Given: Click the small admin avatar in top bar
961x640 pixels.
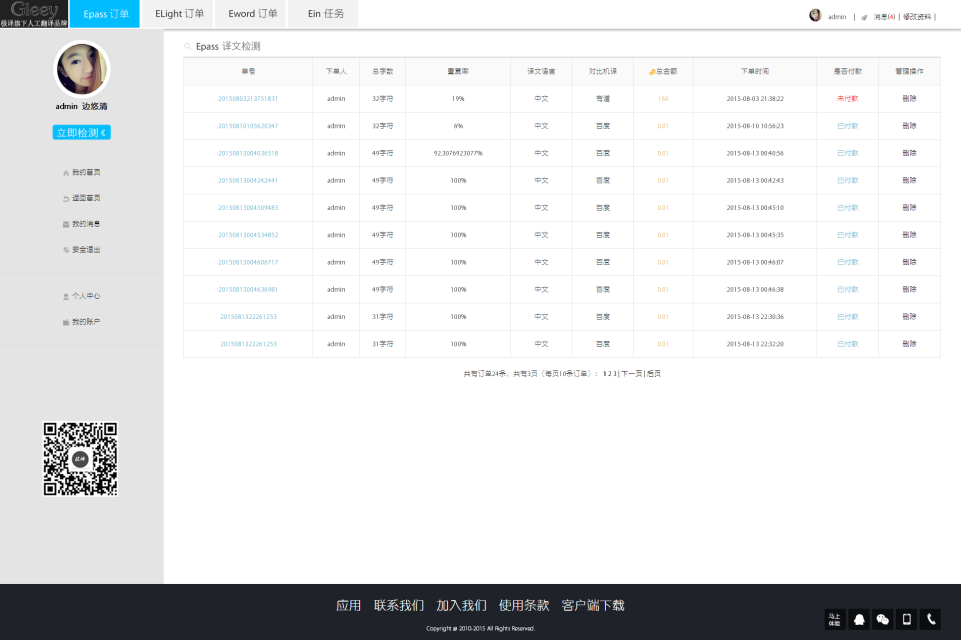Looking at the screenshot, I should tap(815, 16).
